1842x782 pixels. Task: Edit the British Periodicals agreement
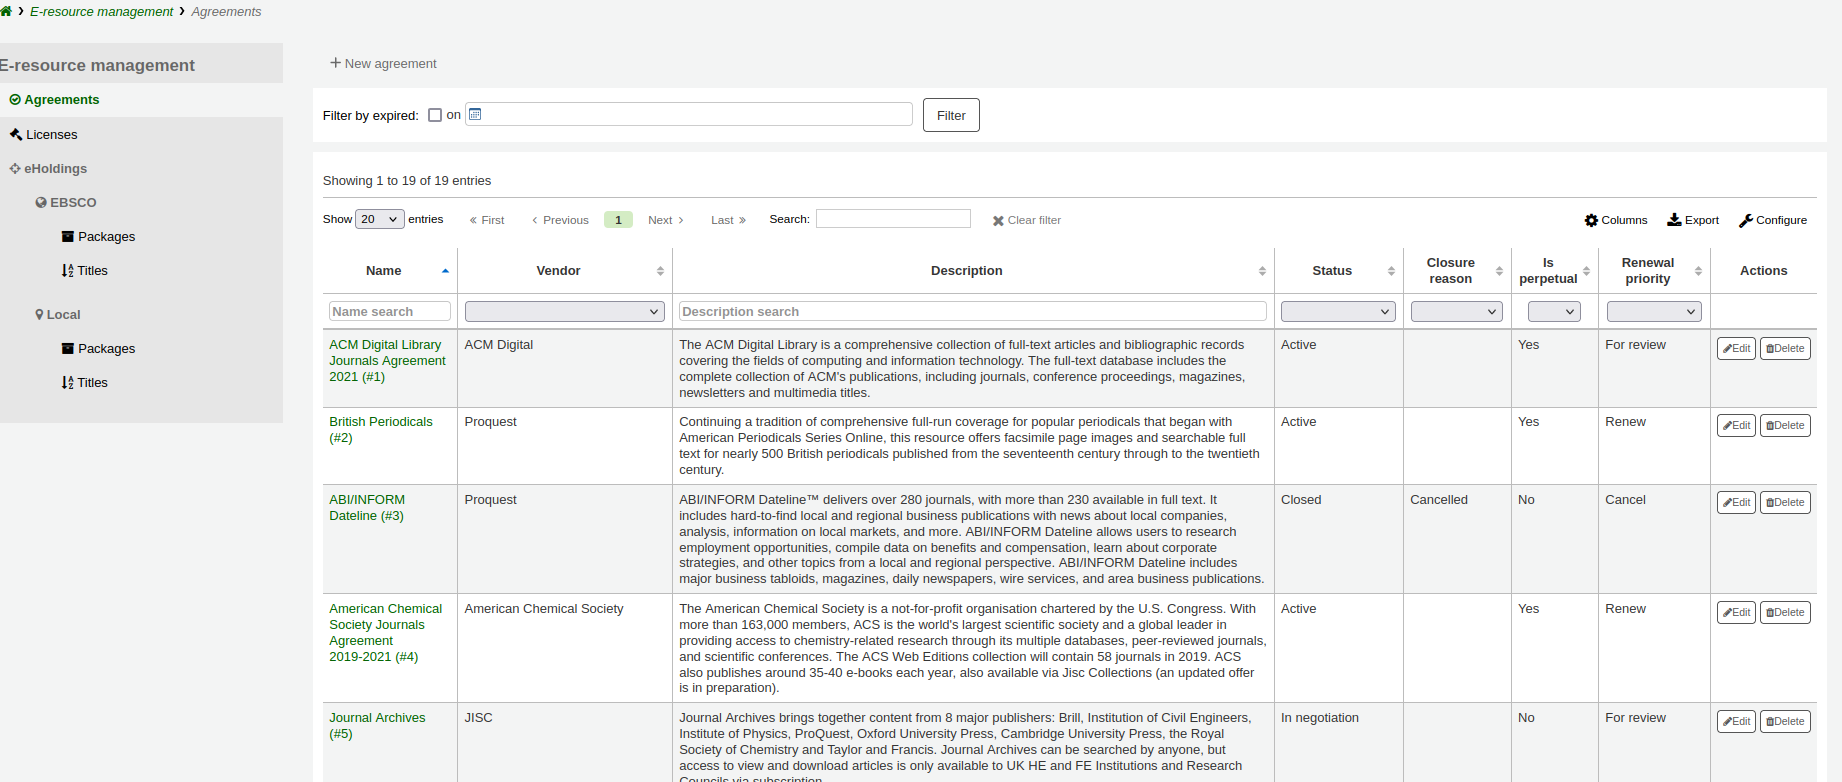[1736, 426]
